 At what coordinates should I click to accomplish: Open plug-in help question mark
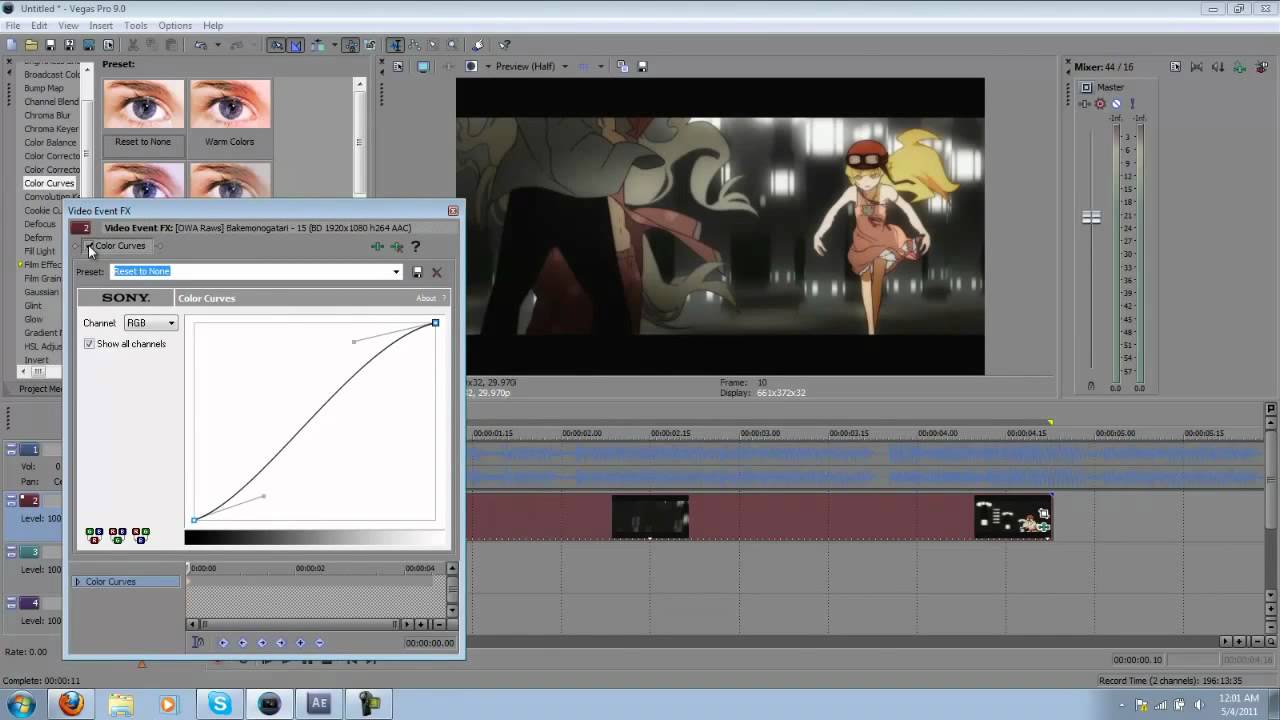416,246
